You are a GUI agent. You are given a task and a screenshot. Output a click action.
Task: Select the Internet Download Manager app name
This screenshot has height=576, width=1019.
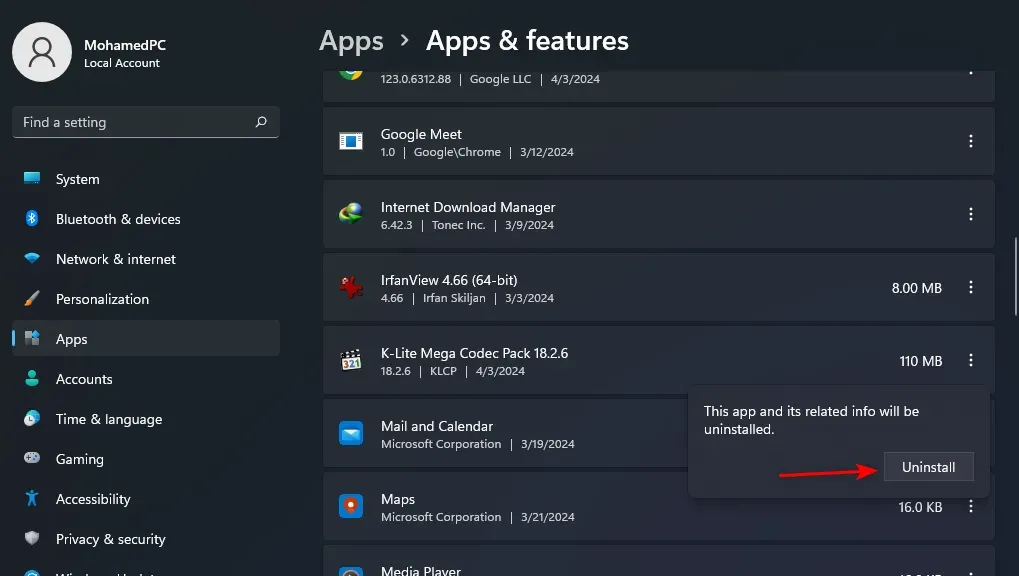(468, 207)
